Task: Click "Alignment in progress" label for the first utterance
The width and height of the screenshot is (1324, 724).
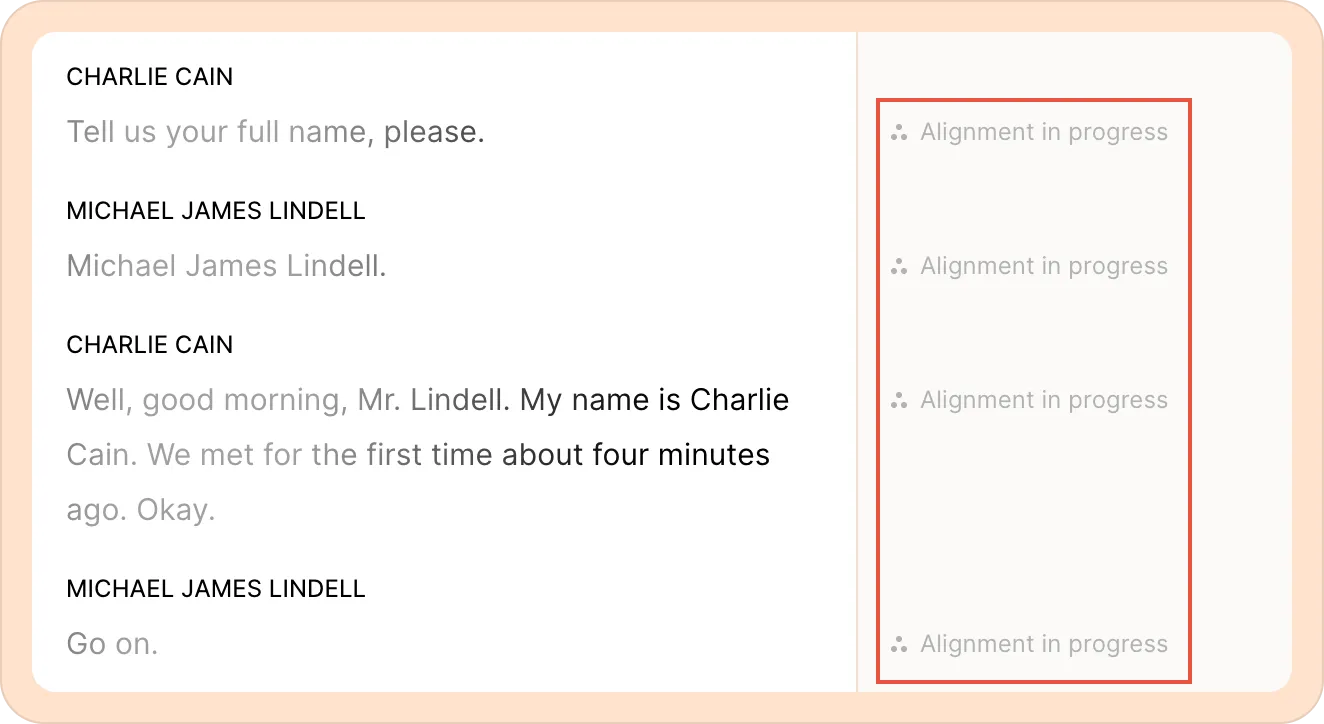Action: 1044,132
